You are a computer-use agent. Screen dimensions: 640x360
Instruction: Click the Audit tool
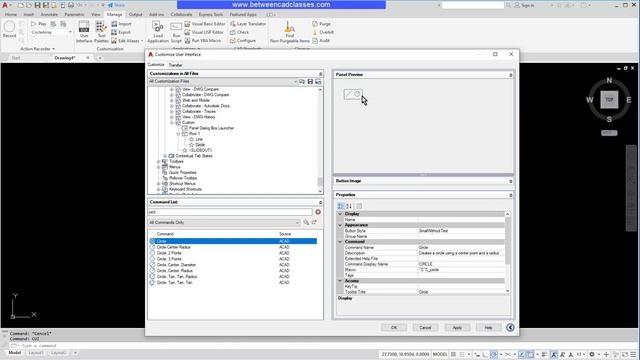point(321,41)
